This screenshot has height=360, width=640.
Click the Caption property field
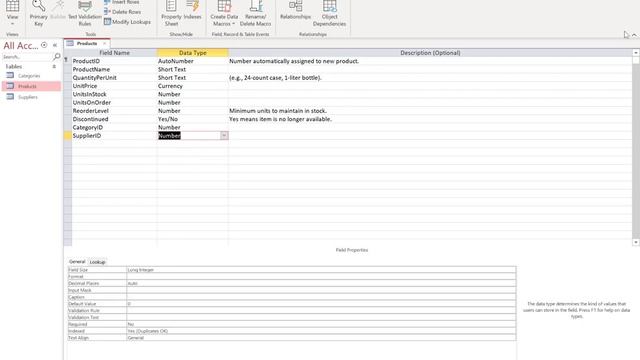[321, 297]
